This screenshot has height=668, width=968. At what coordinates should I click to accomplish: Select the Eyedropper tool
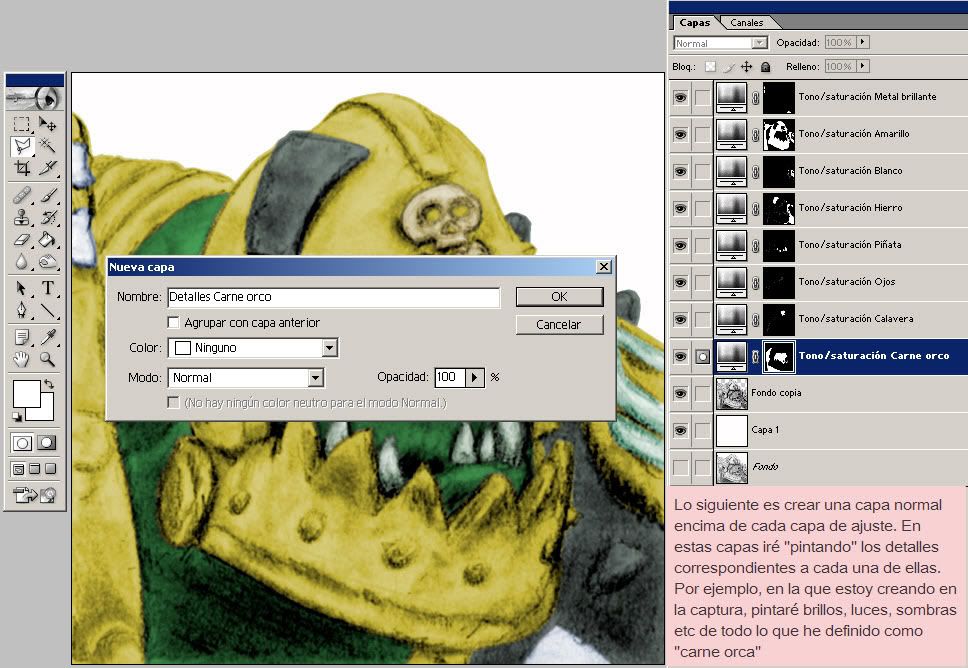tap(48, 337)
